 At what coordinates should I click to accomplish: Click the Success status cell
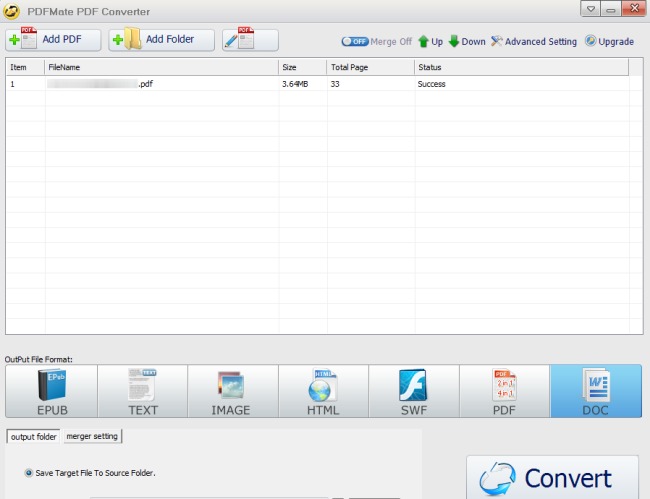click(432, 84)
